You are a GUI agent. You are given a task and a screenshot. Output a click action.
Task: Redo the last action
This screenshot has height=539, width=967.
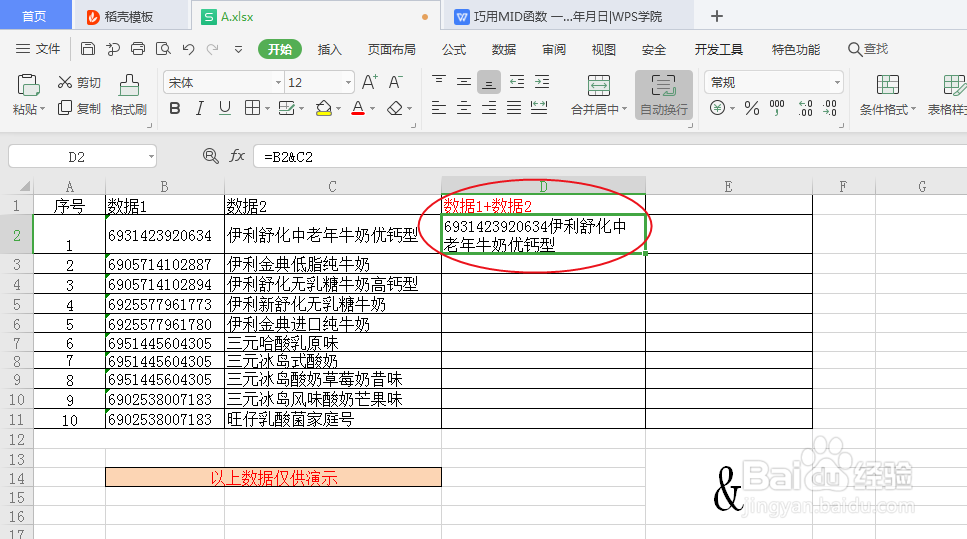(213, 49)
